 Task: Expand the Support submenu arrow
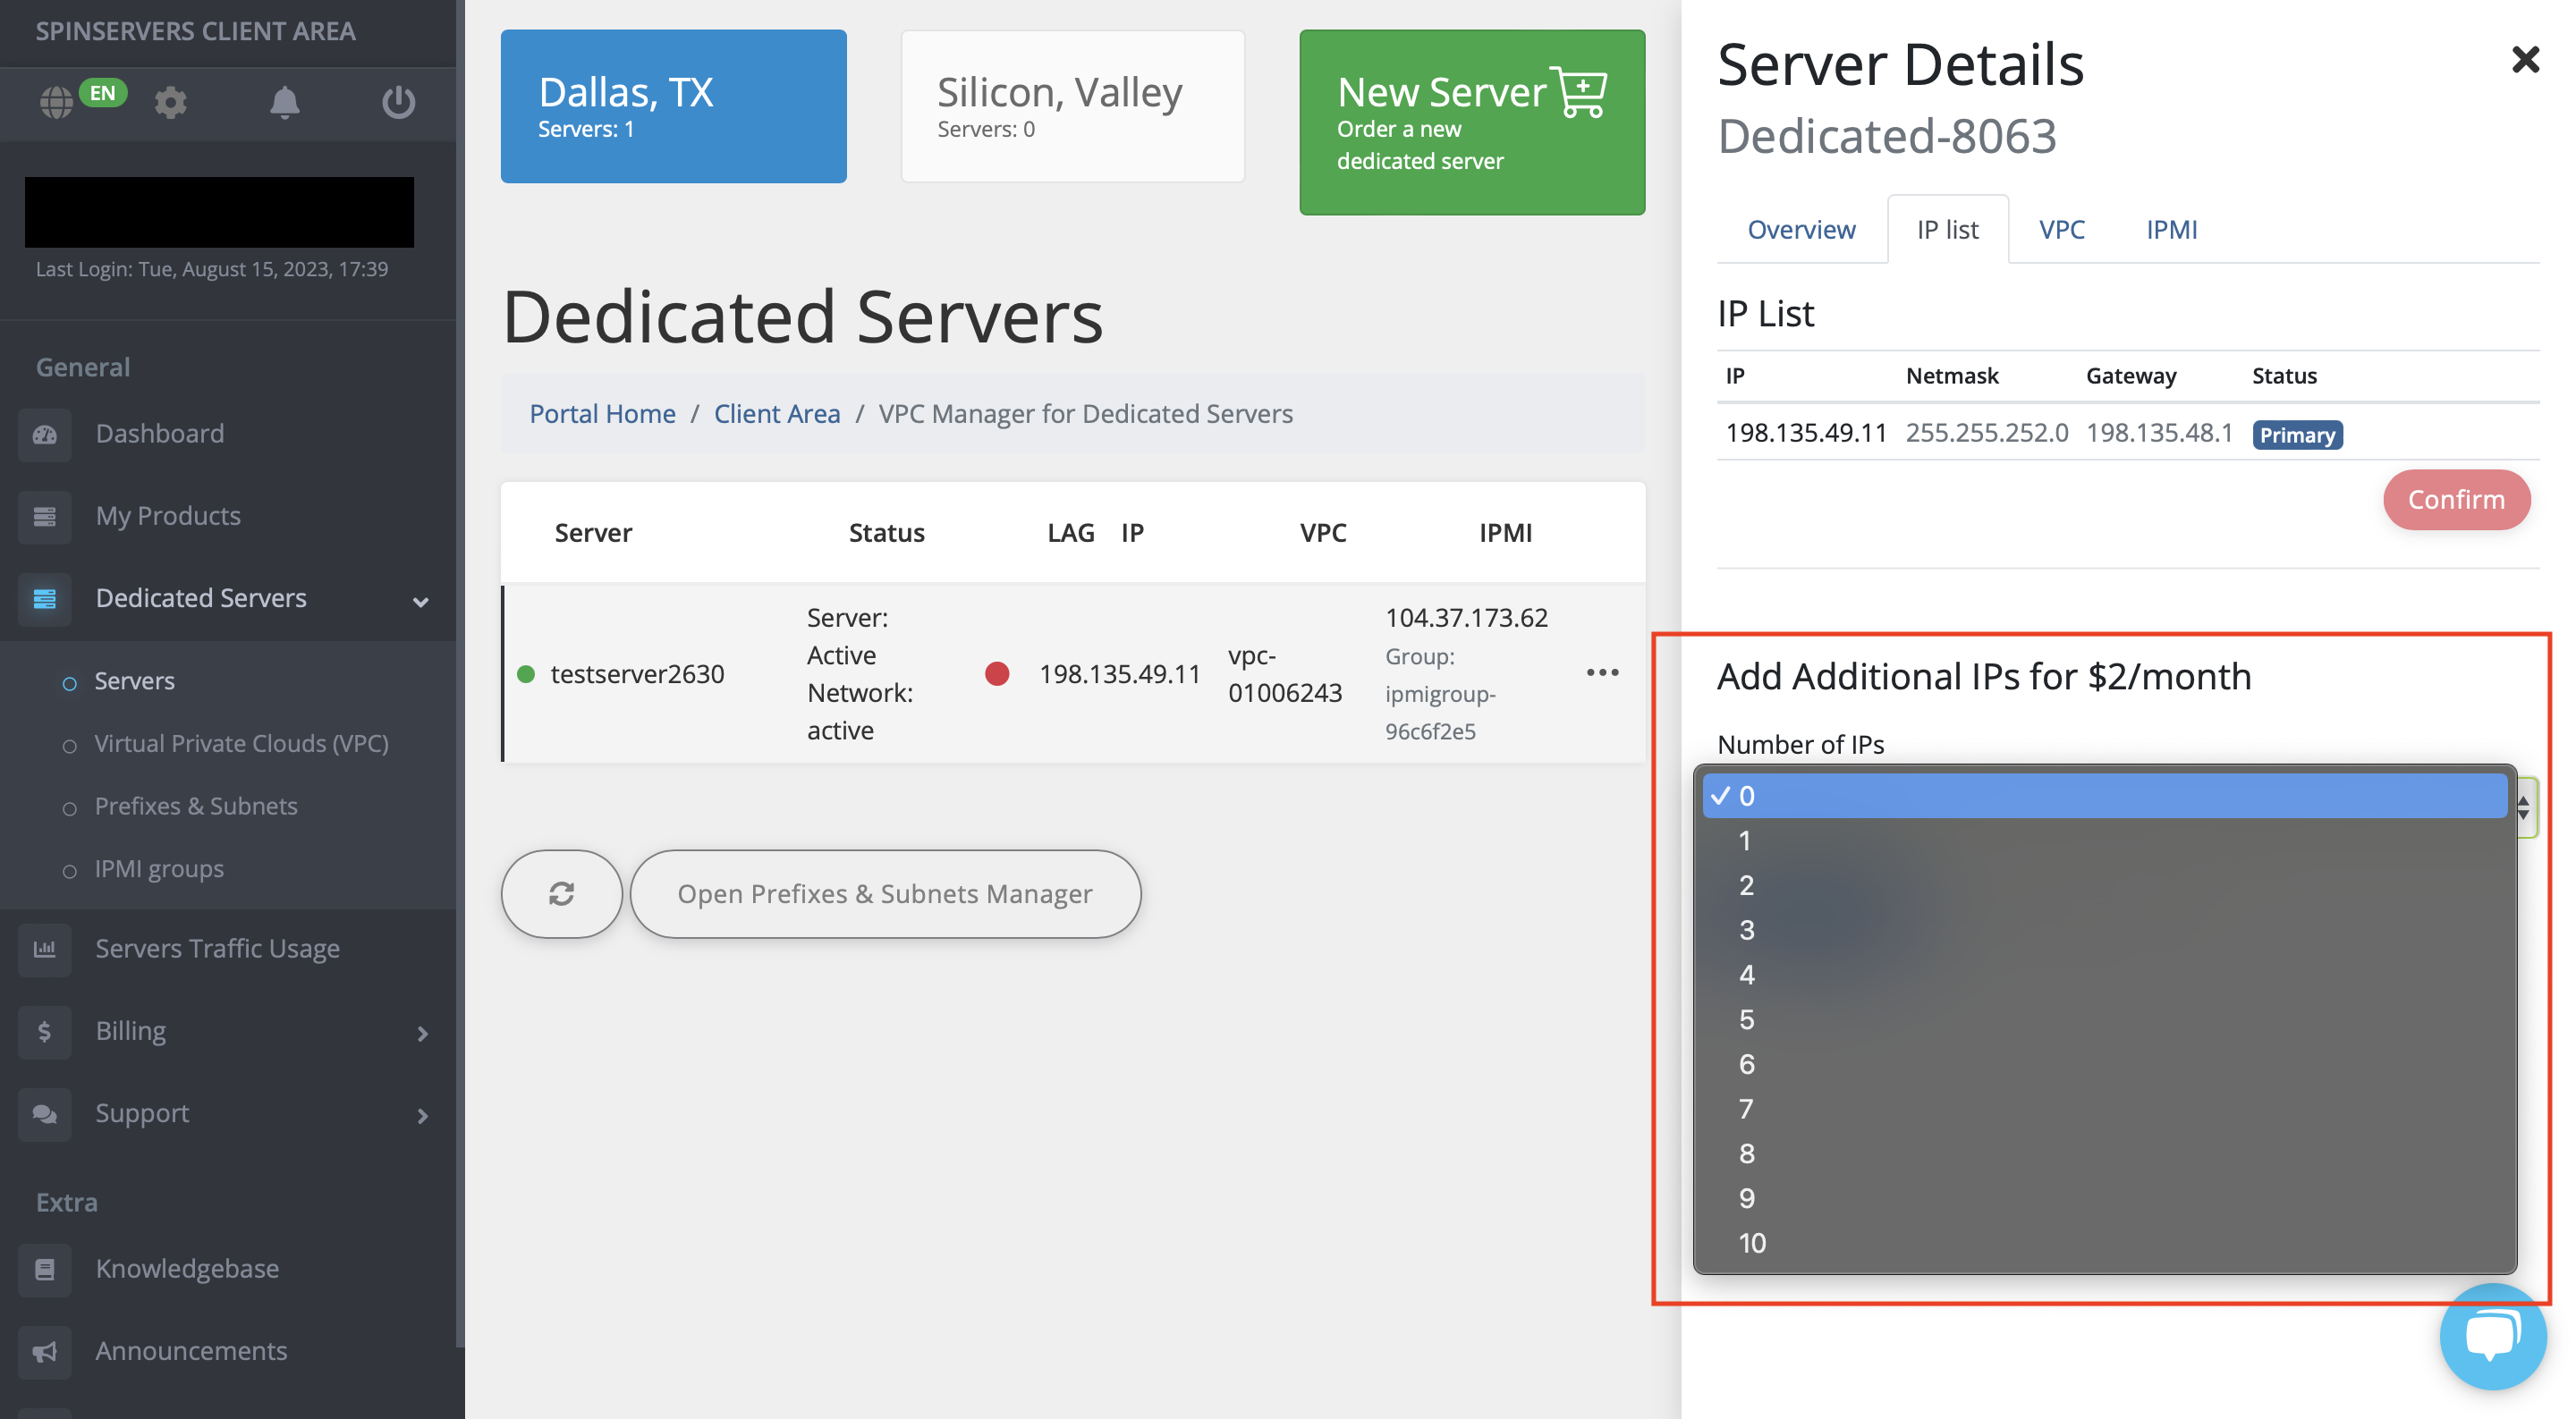(423, 1116)
